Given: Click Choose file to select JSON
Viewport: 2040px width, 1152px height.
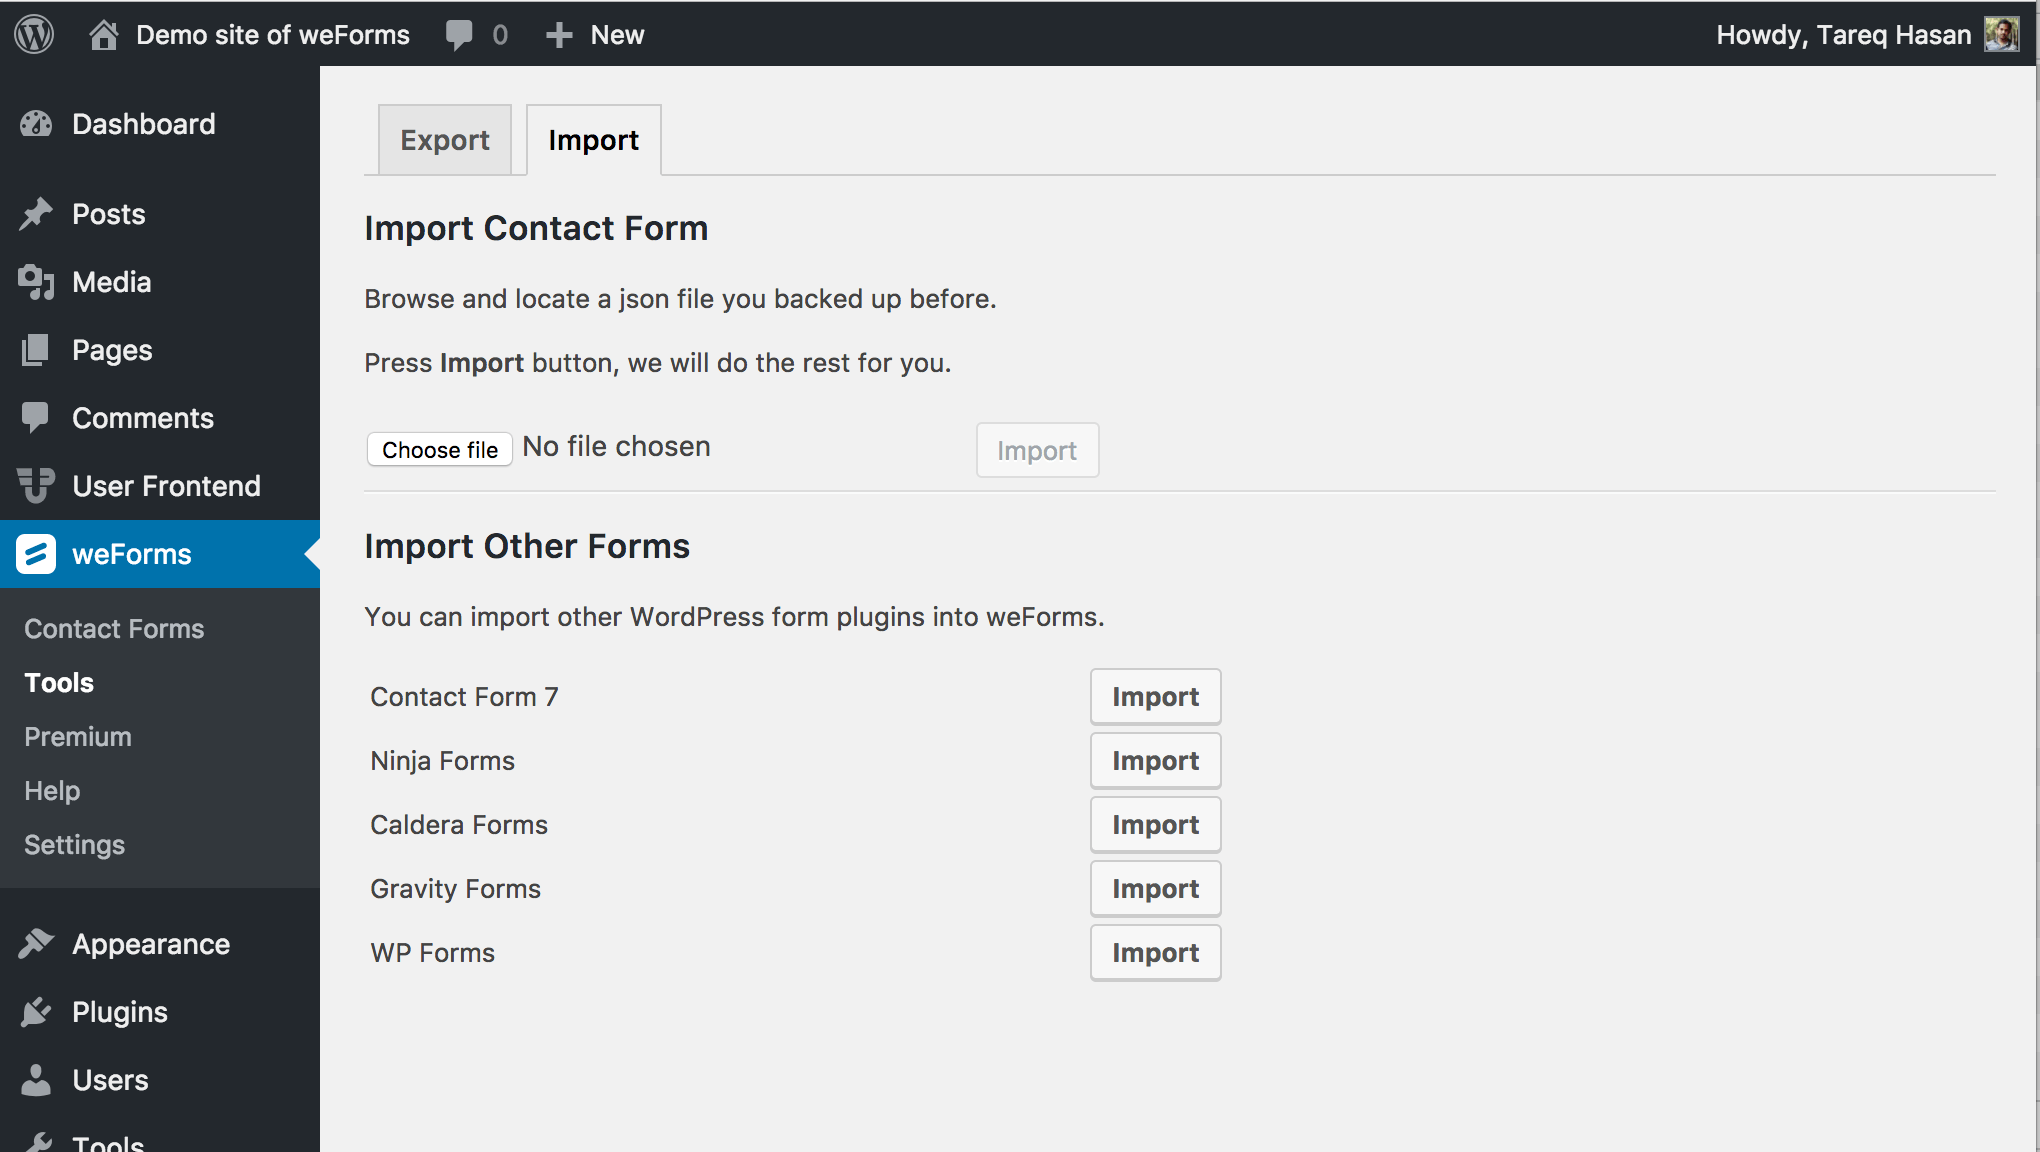Looking at the screenshot, I should click(x=440, y=447).
